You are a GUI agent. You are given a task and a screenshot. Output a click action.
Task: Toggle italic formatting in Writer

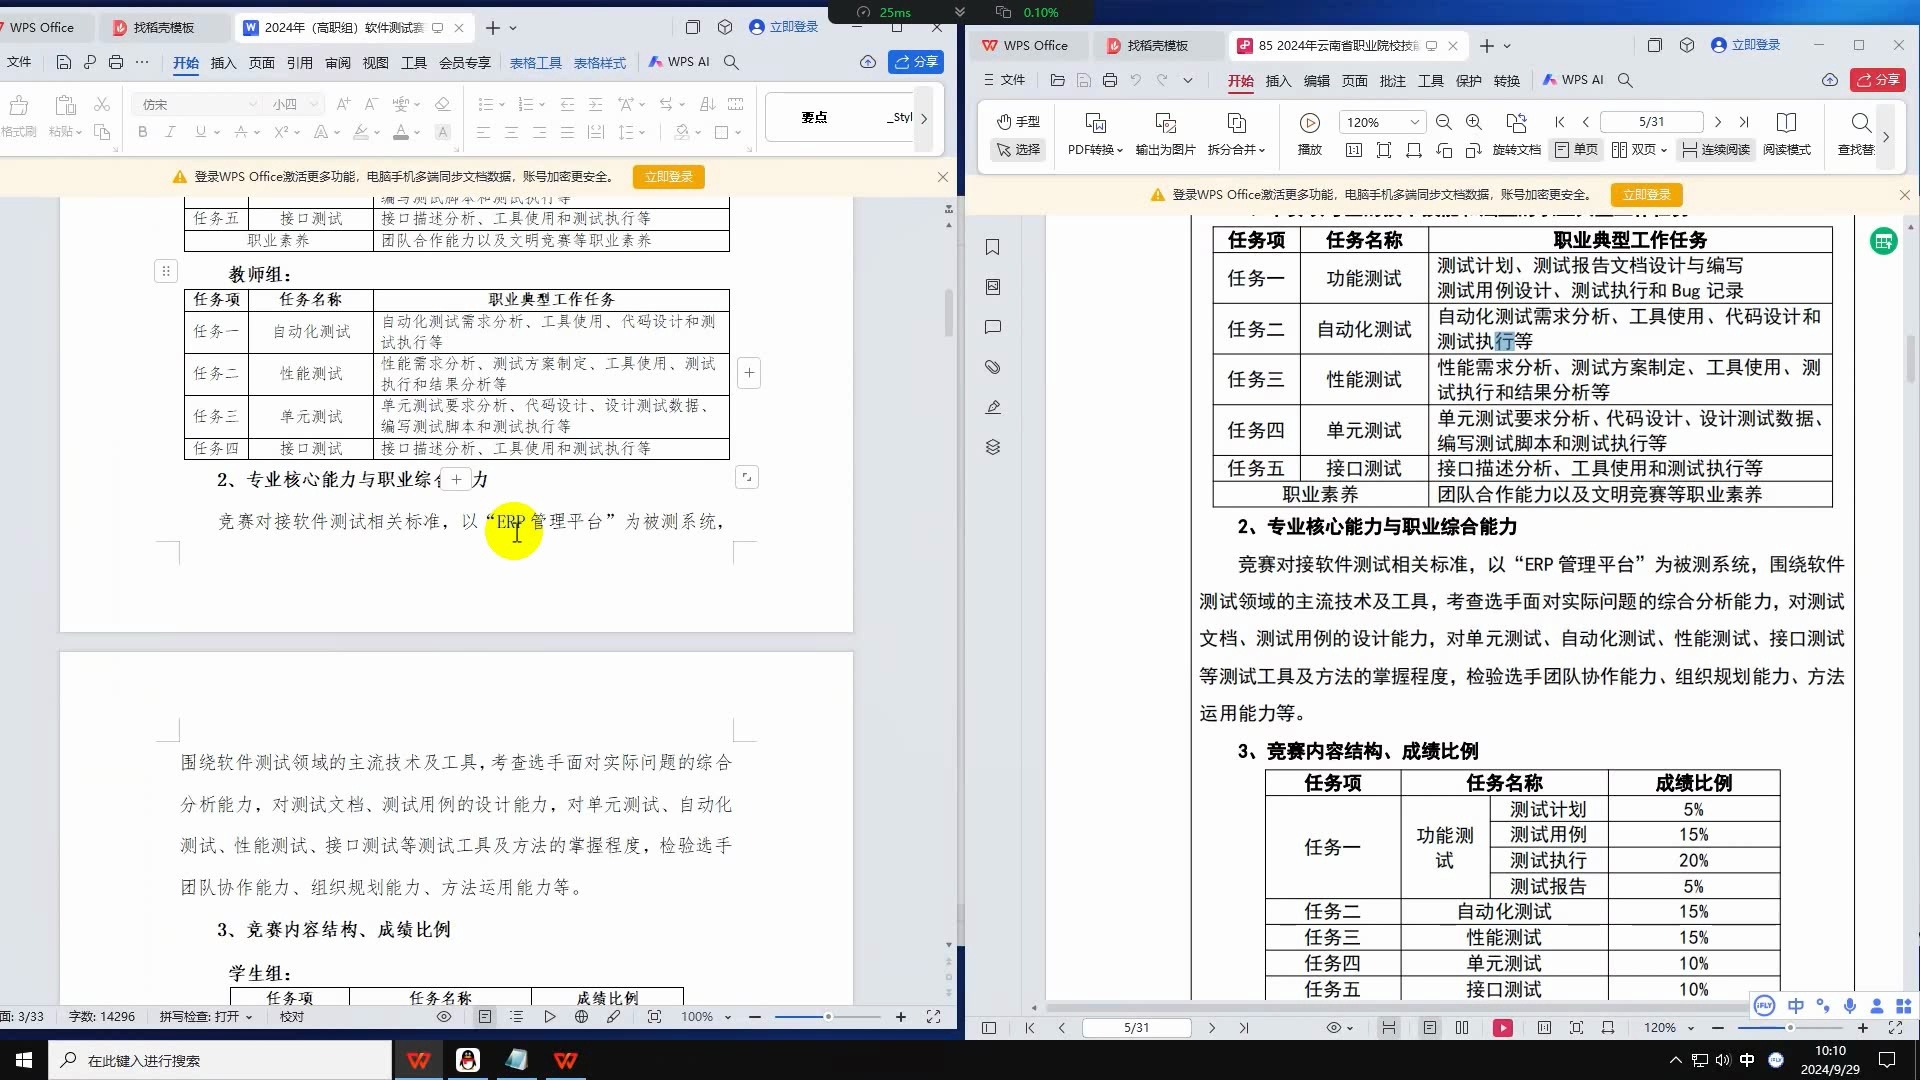coord(170,132)
